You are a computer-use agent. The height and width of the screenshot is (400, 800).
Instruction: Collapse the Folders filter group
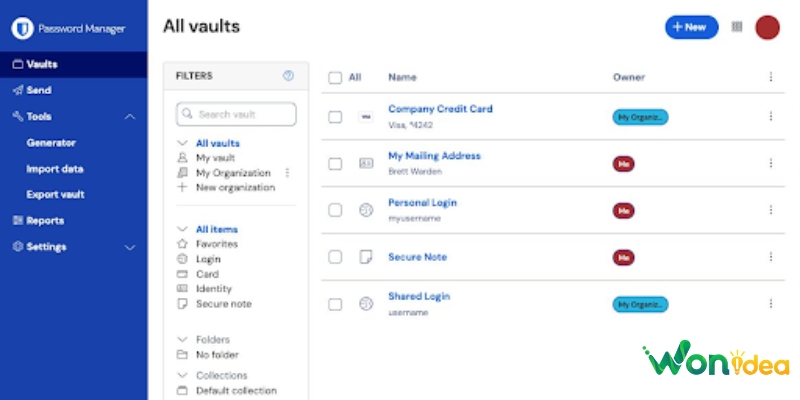[182, 340]
